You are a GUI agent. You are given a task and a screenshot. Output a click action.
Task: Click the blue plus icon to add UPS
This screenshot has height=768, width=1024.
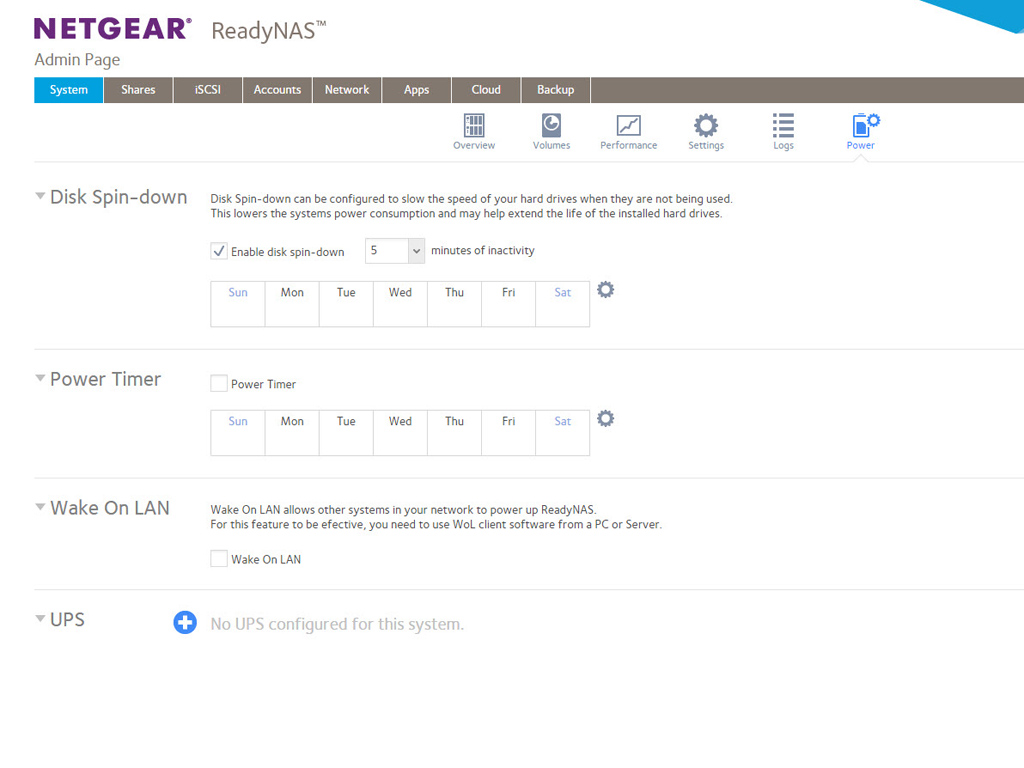pos(185,622)
